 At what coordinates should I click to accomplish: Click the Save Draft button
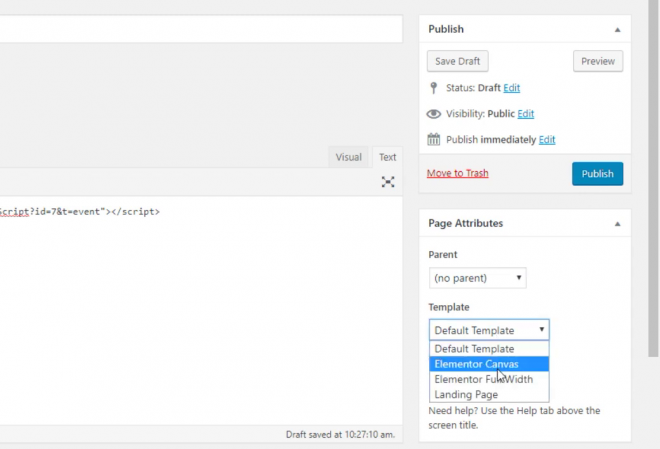click(x=458, y=61)
